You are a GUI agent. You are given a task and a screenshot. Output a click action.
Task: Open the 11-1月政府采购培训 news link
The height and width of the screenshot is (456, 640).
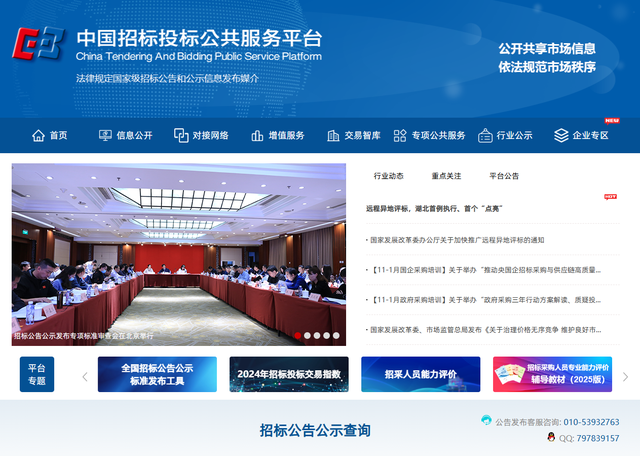[485, 300]
